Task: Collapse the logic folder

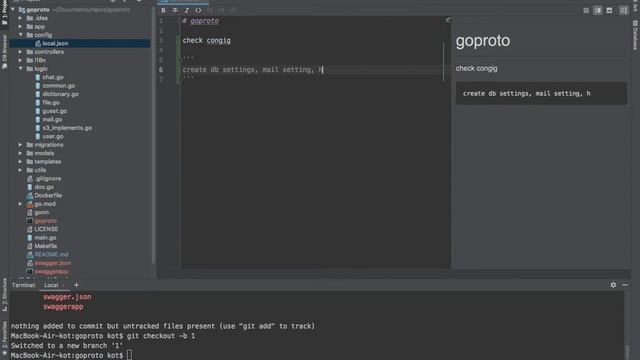Action: 20,69
